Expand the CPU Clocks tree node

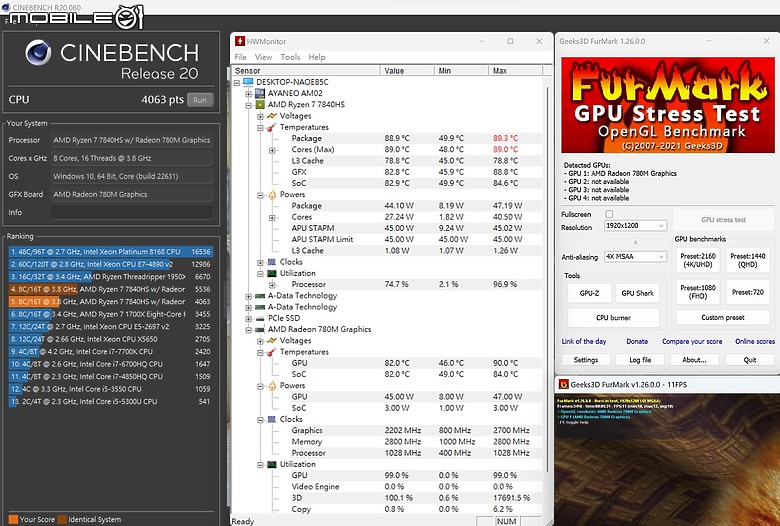[260, 262]
